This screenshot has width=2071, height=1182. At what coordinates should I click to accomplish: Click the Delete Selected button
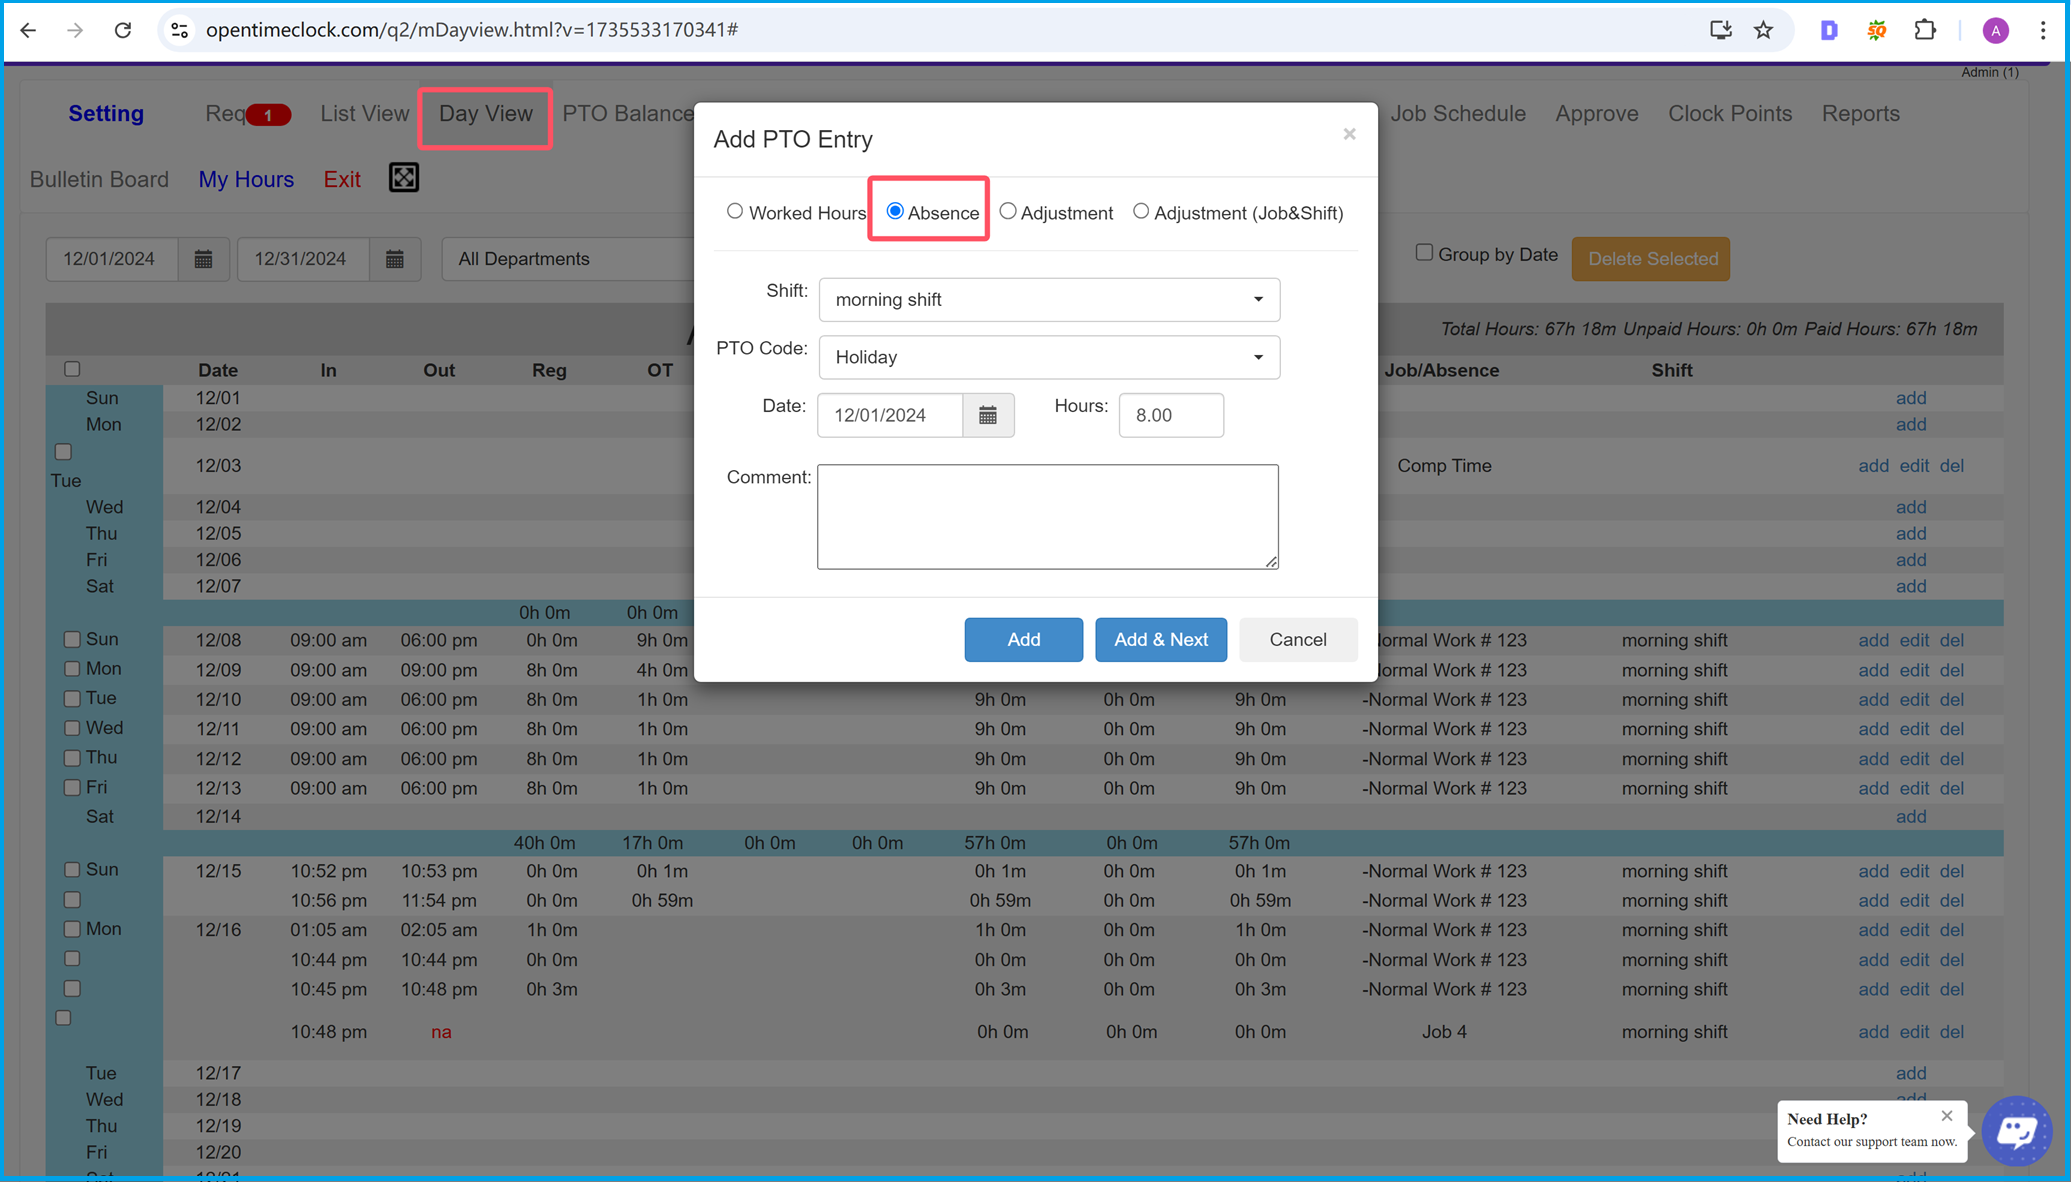[x=1654, y=259]
